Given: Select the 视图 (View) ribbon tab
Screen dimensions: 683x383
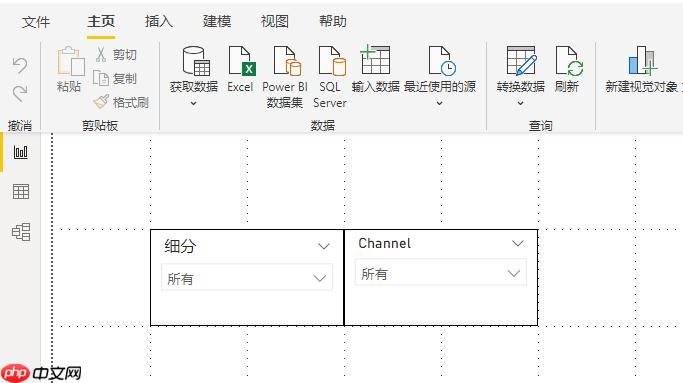Looking at the screenshot, I should pyautogui.click(x=274, y=21).
